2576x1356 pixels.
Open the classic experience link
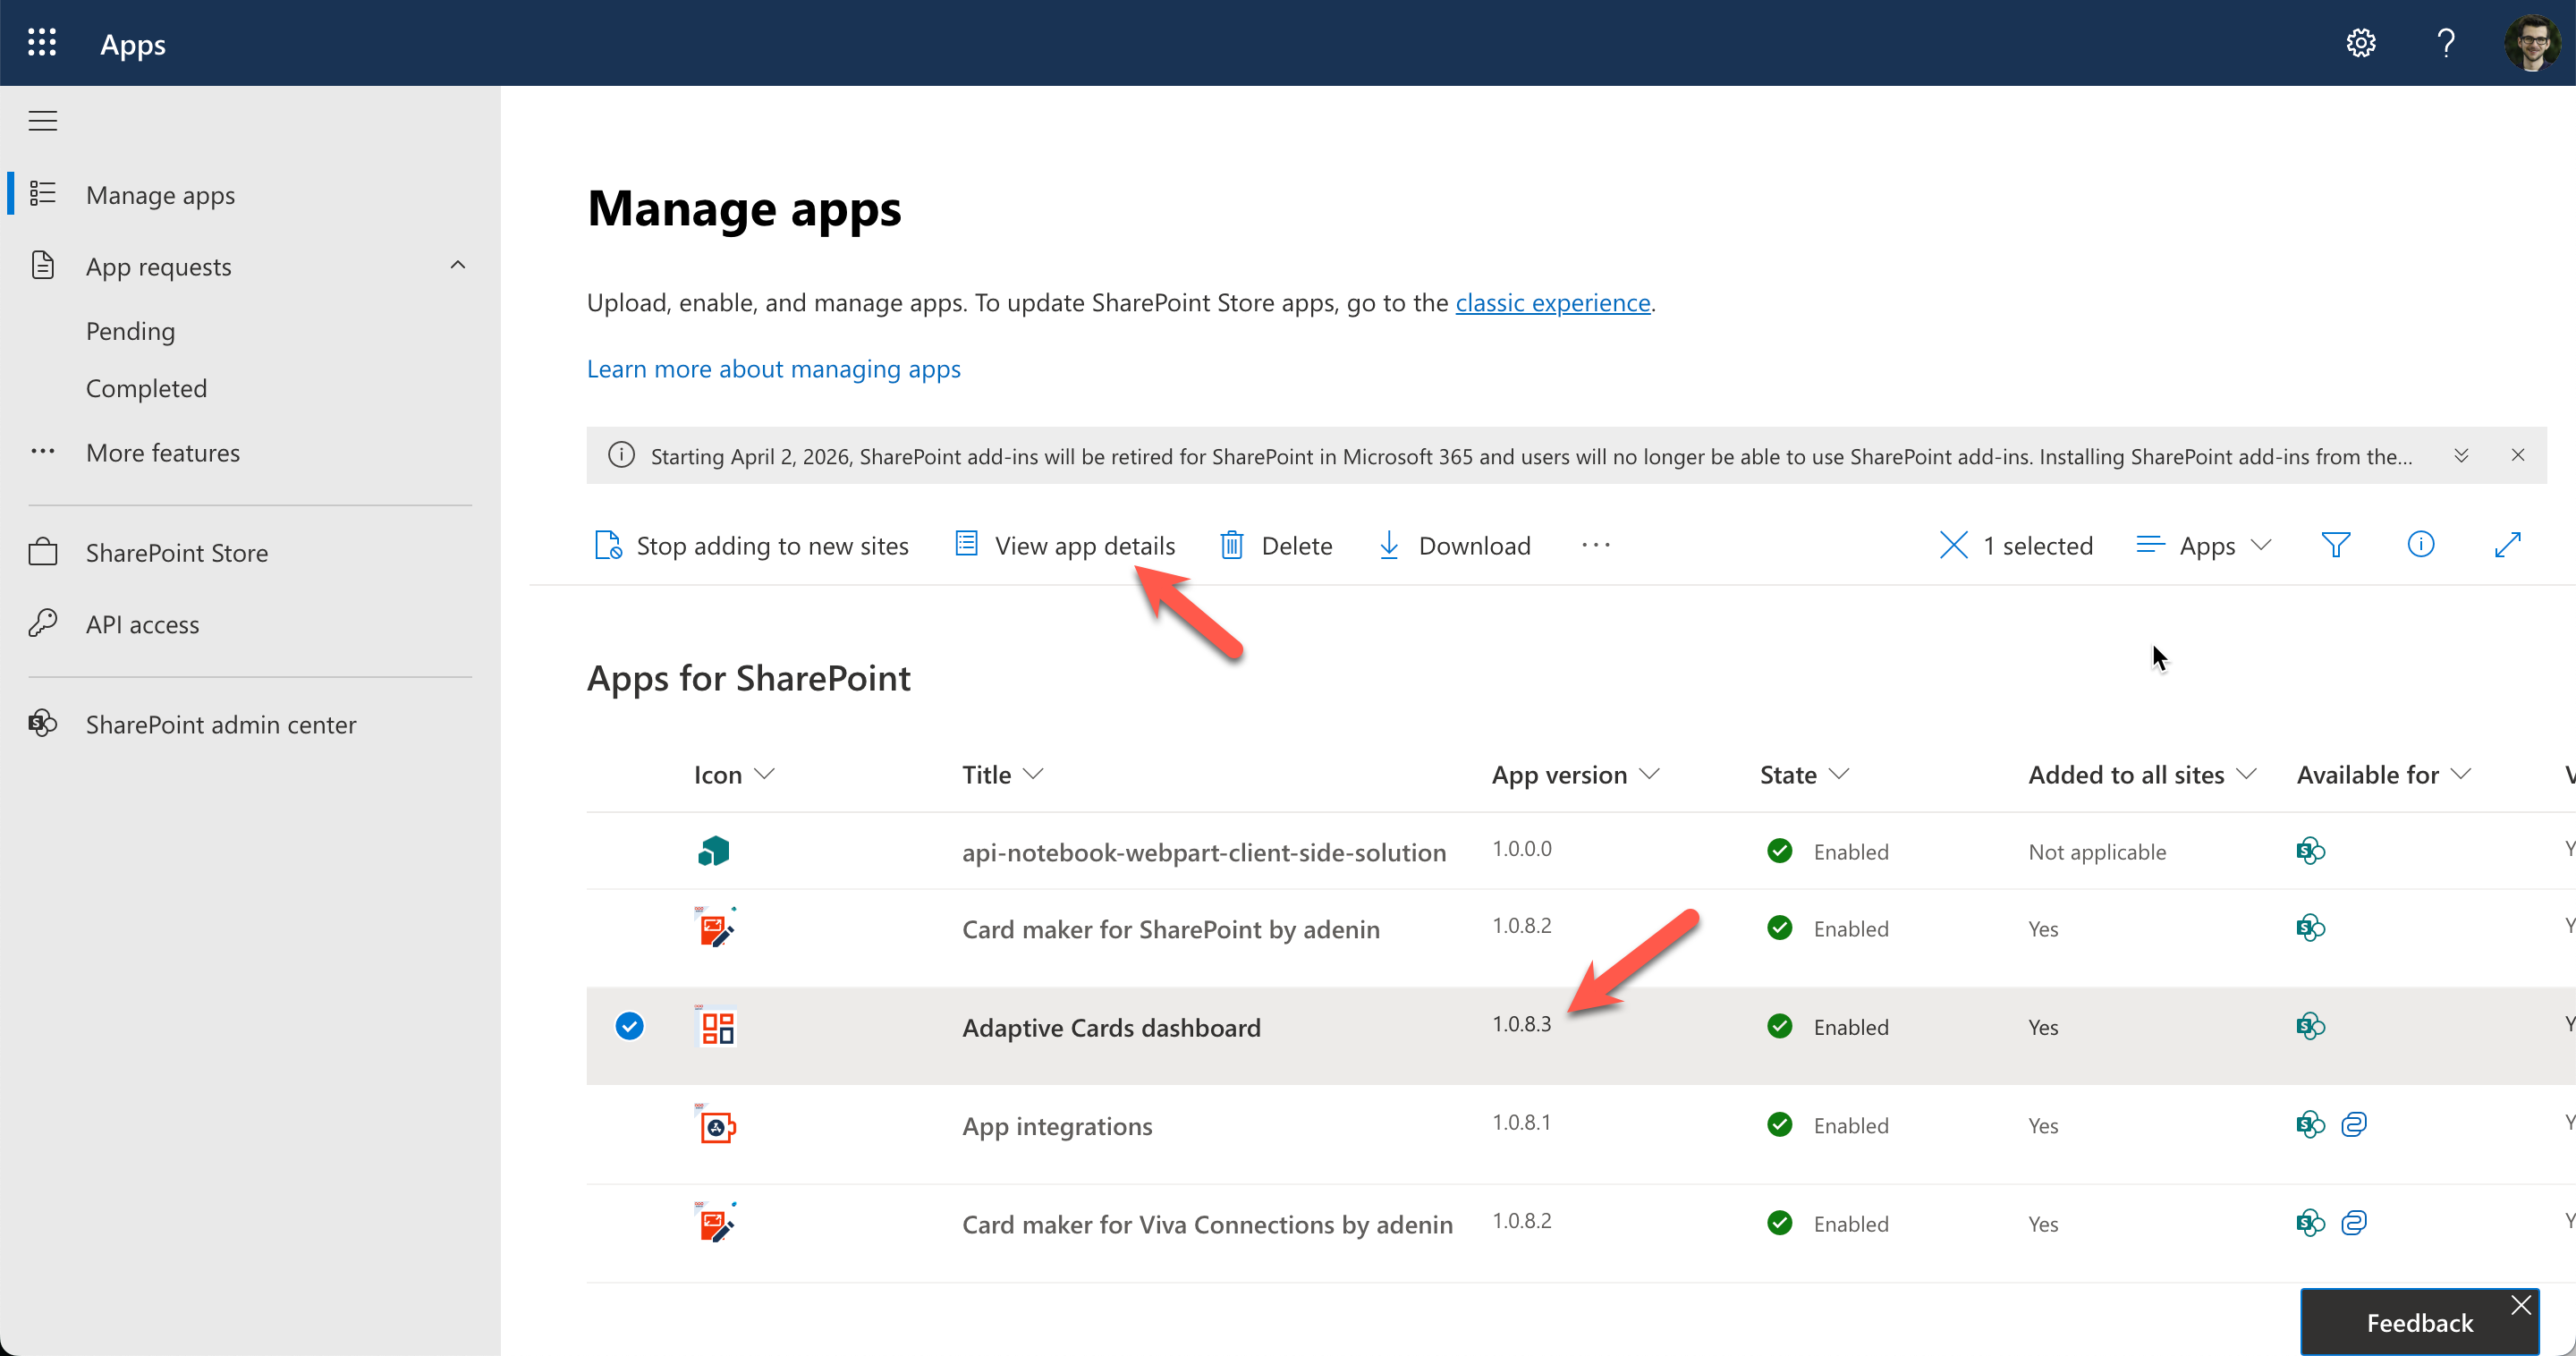[1552, 302]
